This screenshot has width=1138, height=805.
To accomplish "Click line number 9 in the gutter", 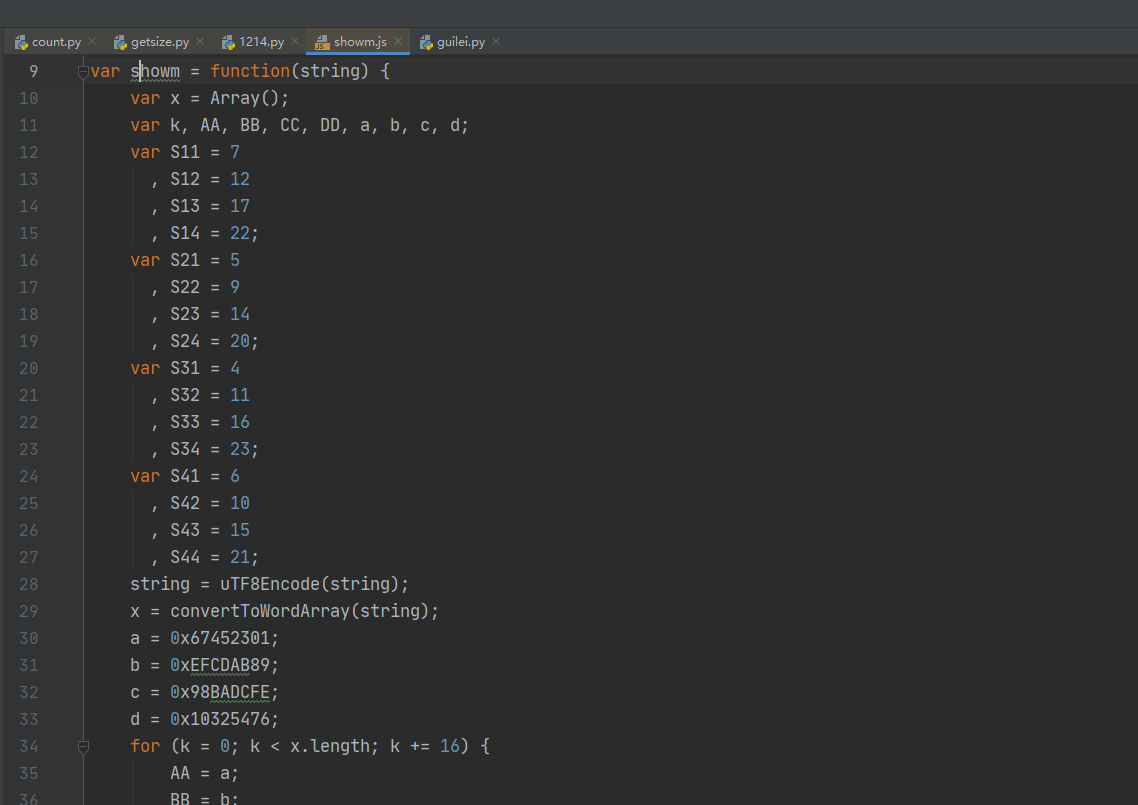I will click(33, 71).
